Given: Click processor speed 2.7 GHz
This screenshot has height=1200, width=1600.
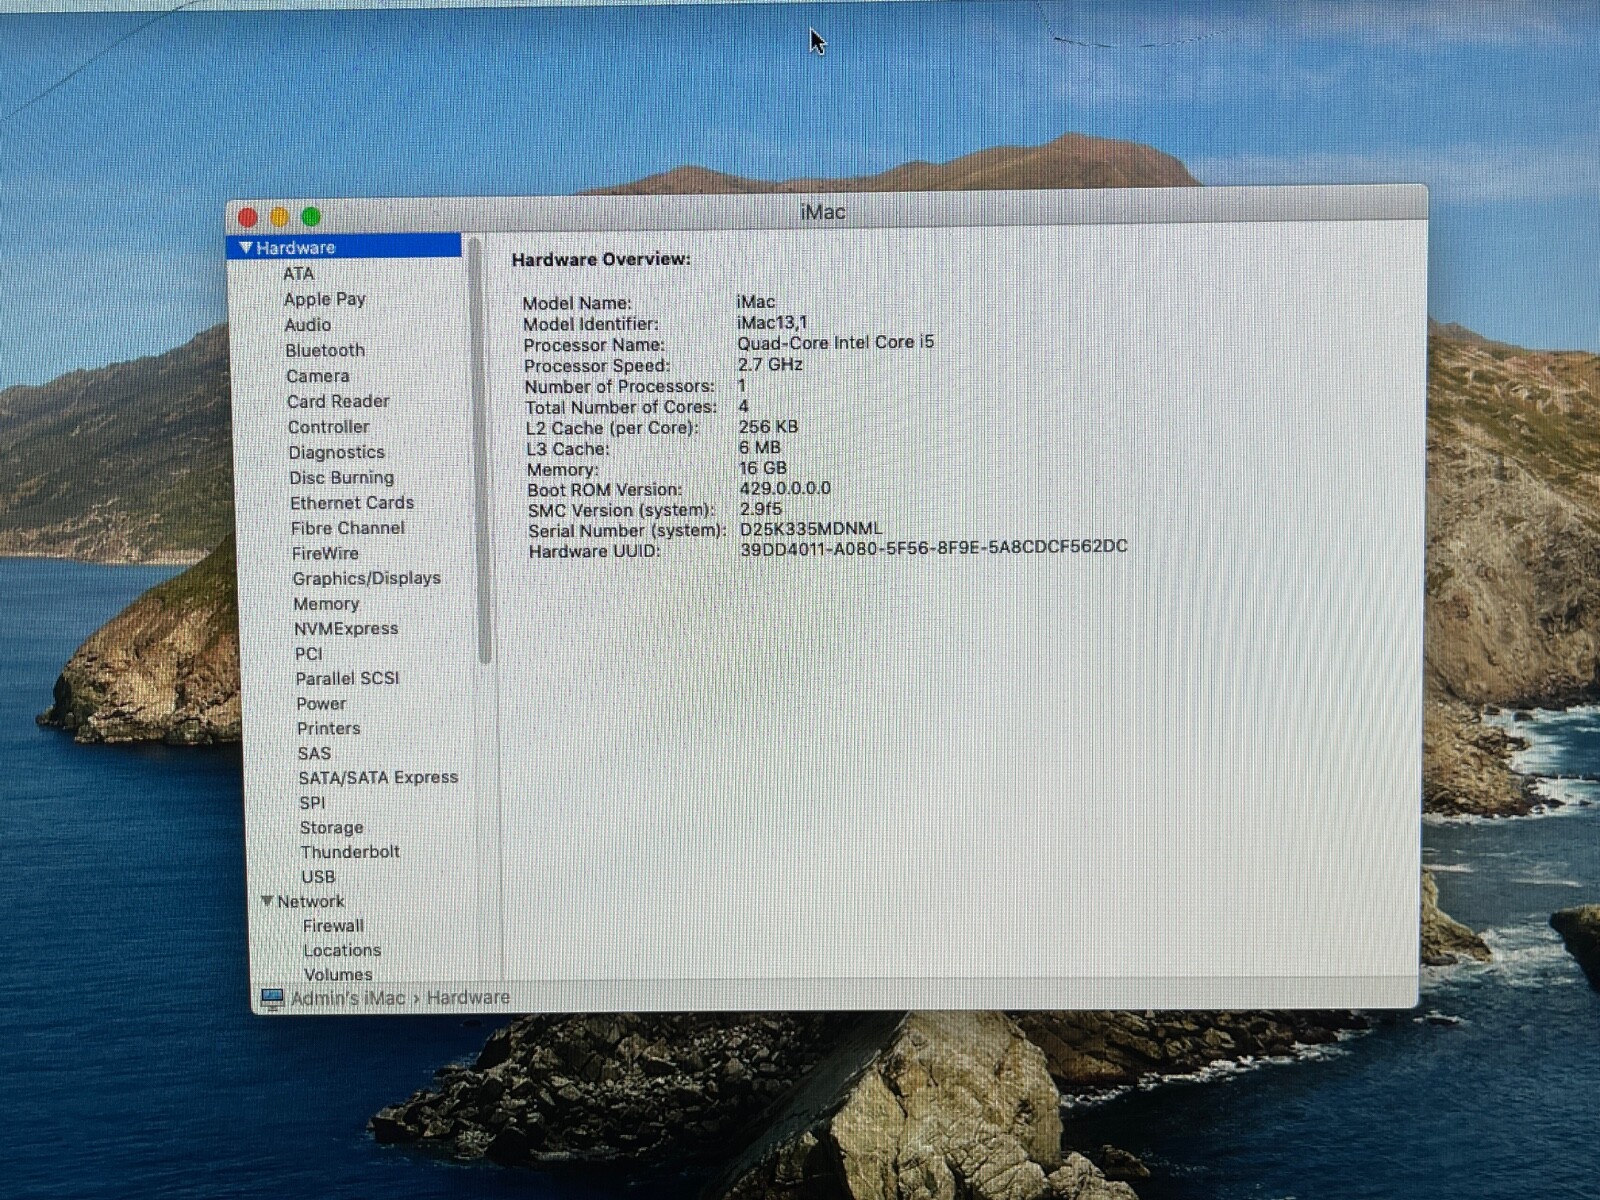Looking at the screenshot, I should pyautogui.click(x=770, y=364).
